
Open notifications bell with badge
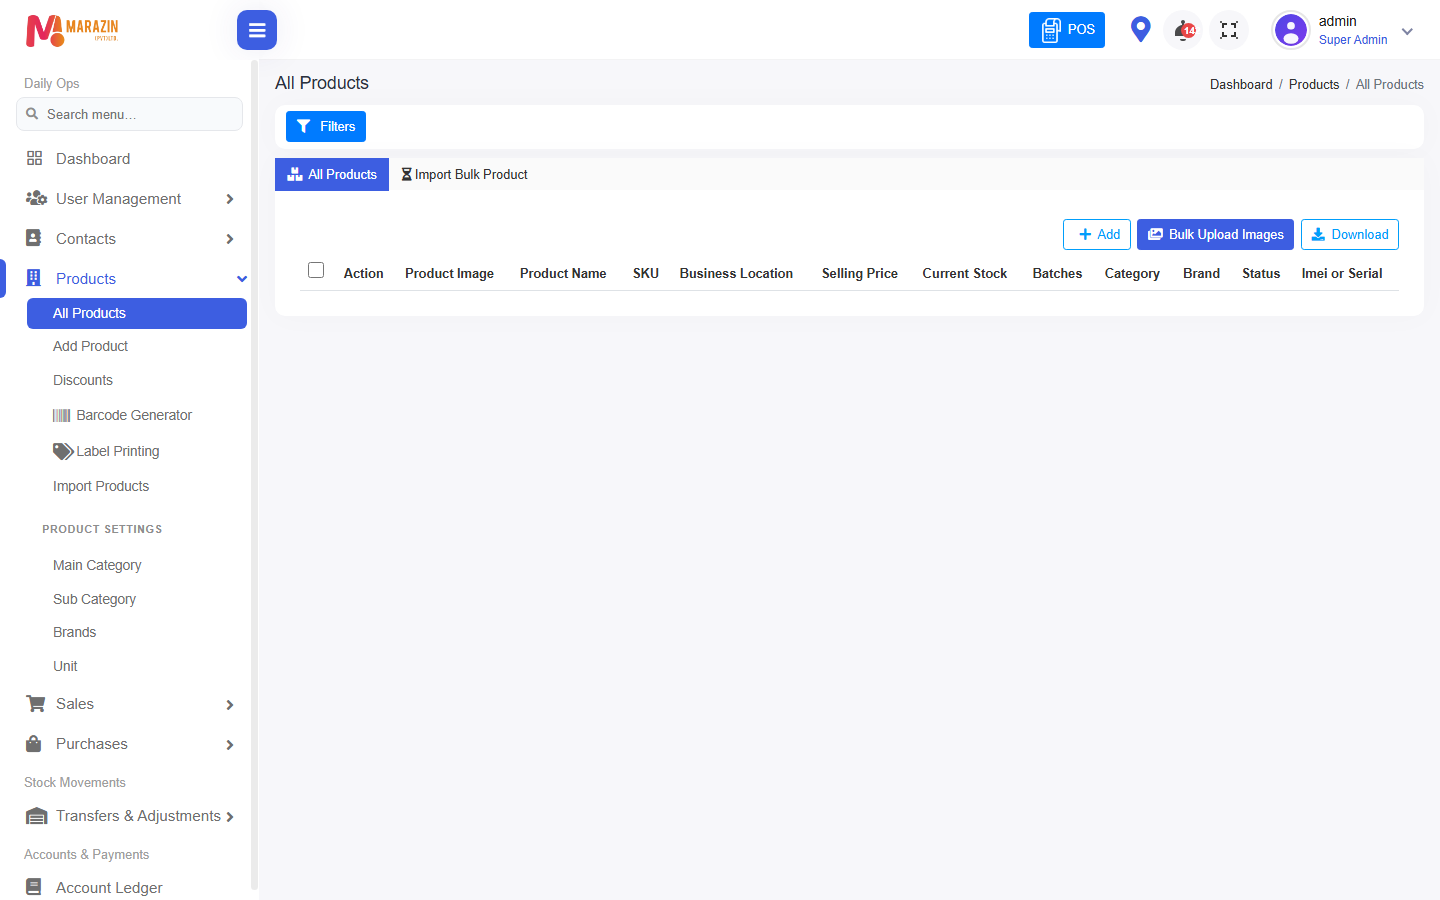coord(1184,30)
